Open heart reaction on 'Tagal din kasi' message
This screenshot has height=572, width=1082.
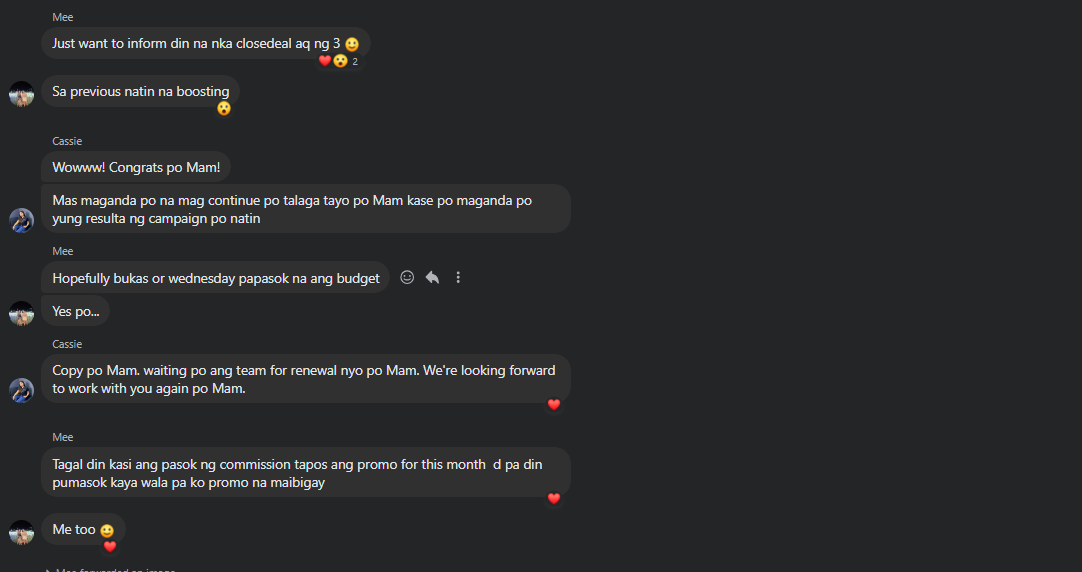[x=553, y=498]
